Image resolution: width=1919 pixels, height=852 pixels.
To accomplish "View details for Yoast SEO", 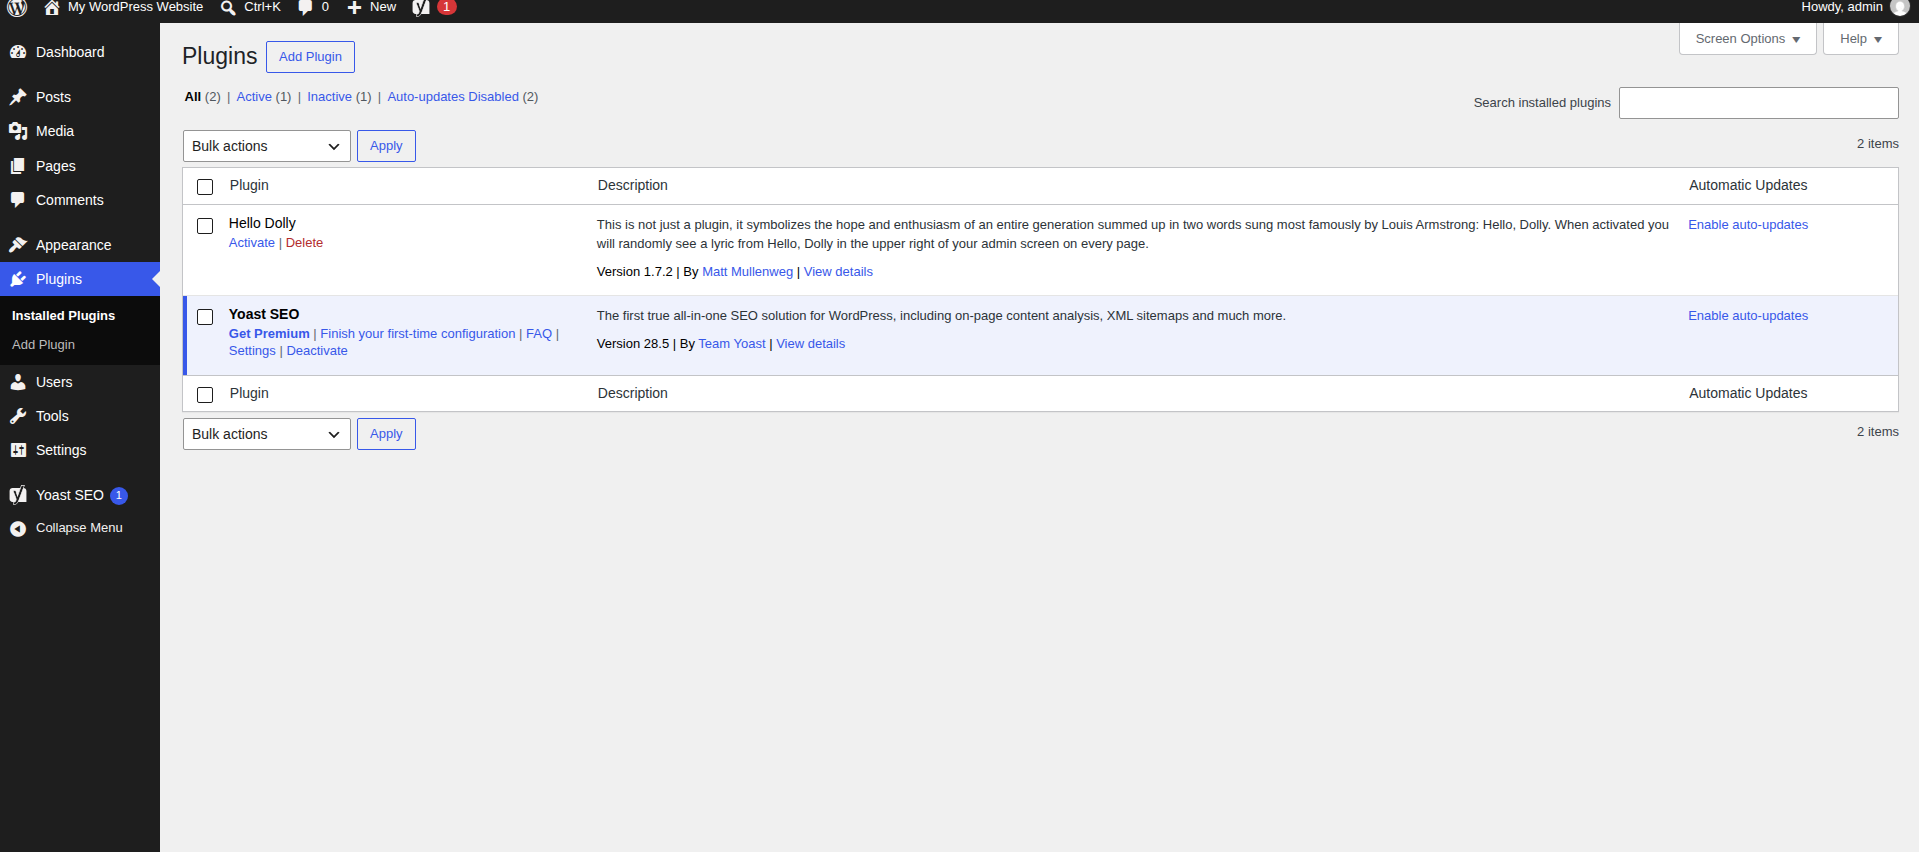I will (x=811, y=344).
